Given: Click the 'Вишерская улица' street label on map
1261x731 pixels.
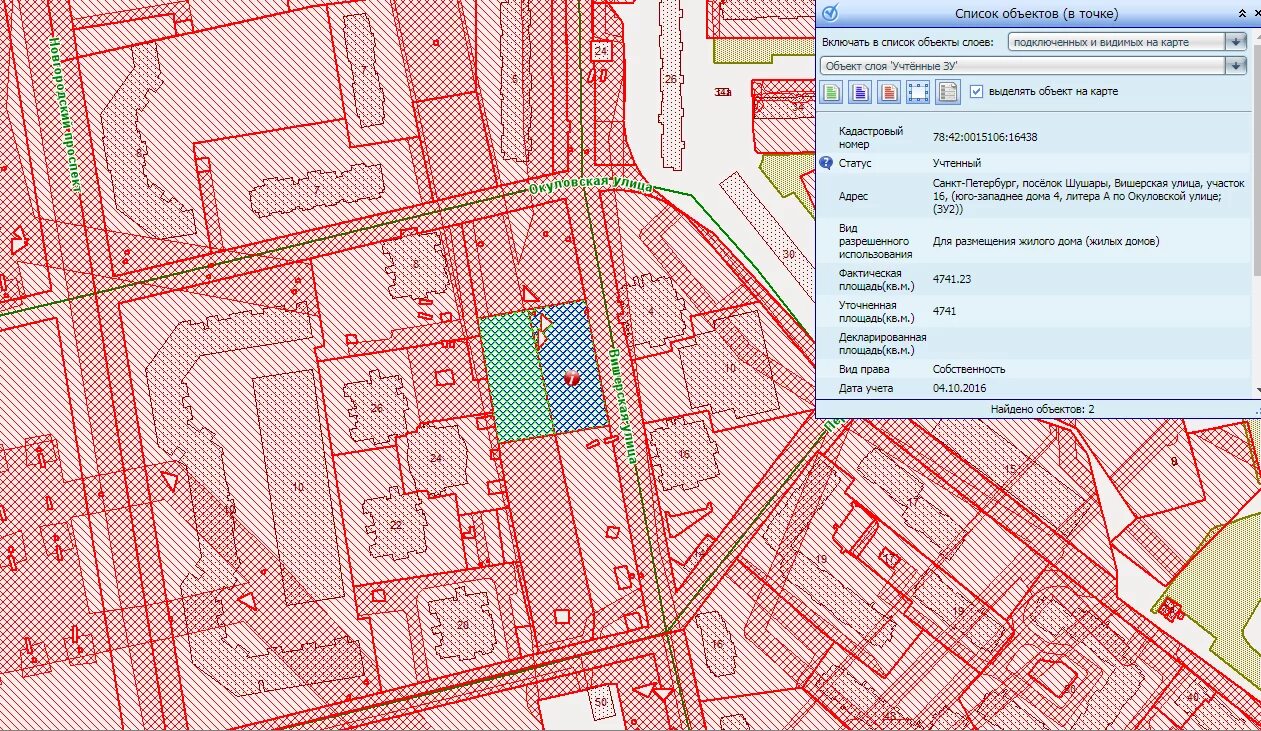Looking at the screenshot, I should pyautogui.click(x=621, y=405).
